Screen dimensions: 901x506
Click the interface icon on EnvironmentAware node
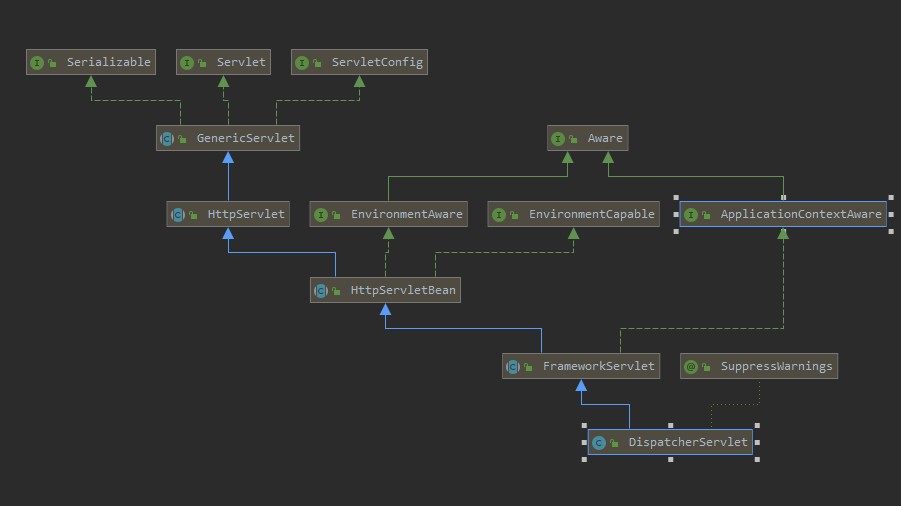tap(320, 214)
